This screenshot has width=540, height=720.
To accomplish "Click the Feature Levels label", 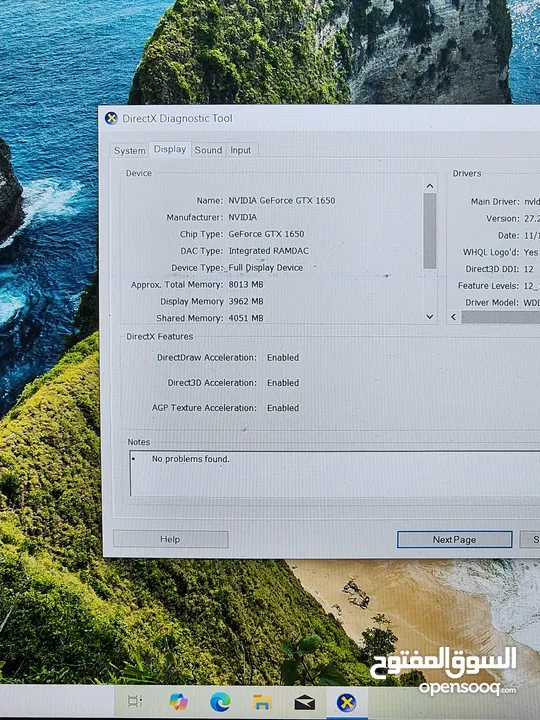I will [489, 286].
